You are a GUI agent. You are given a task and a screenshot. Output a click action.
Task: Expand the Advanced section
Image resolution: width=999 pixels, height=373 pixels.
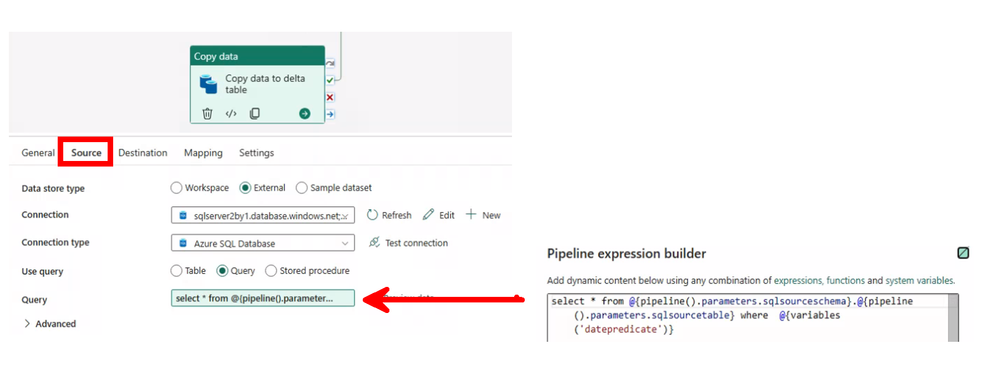50,324
